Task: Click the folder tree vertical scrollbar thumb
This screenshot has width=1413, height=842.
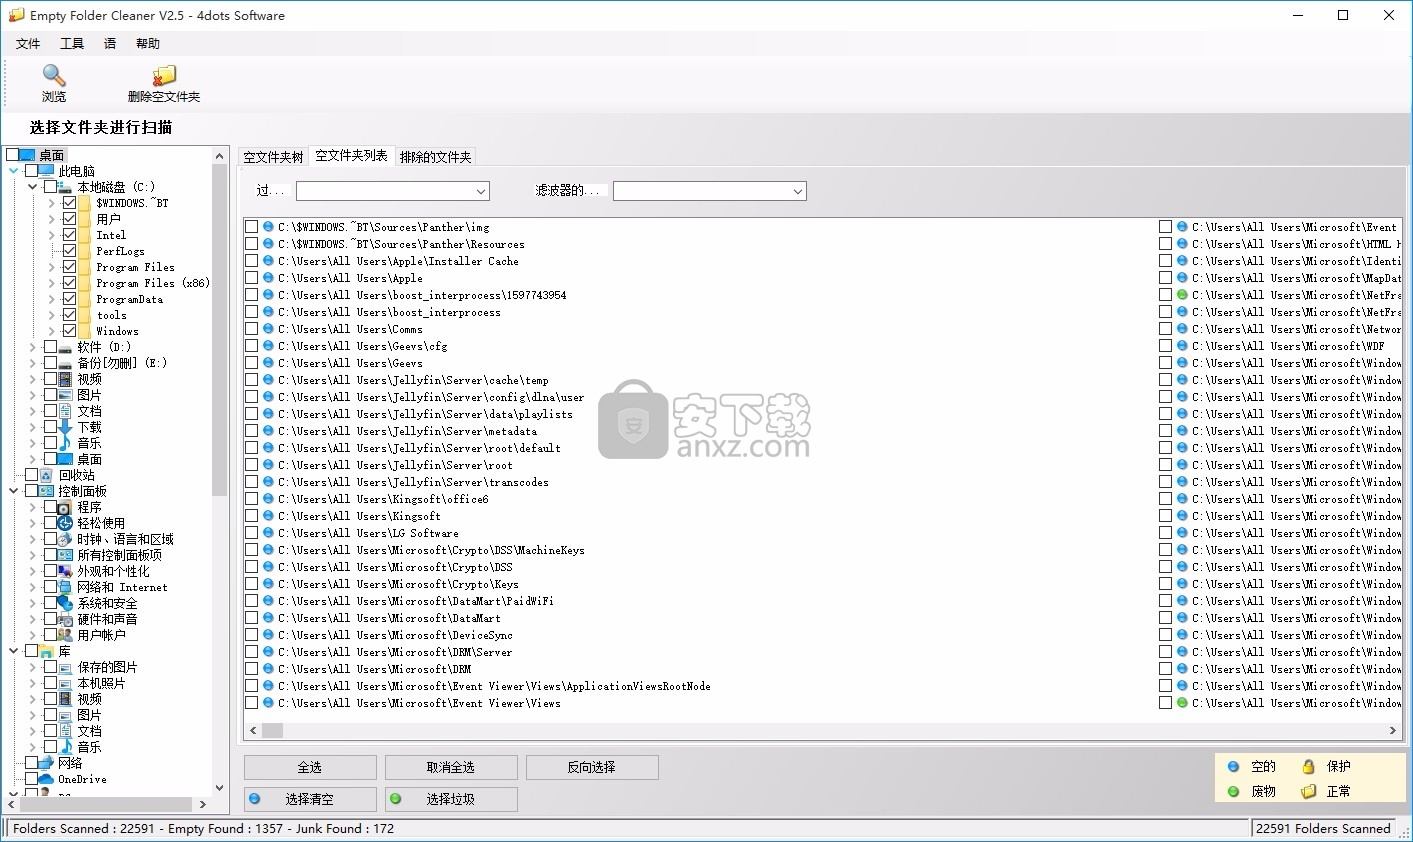Action: coord(220,330)
